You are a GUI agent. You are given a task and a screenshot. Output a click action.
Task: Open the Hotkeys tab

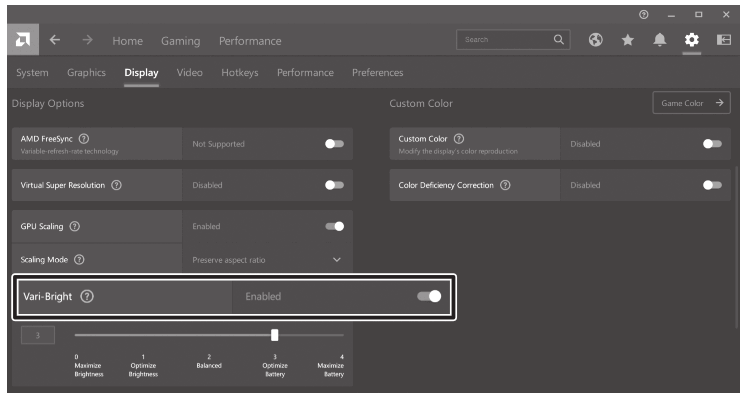pos(239,73)
